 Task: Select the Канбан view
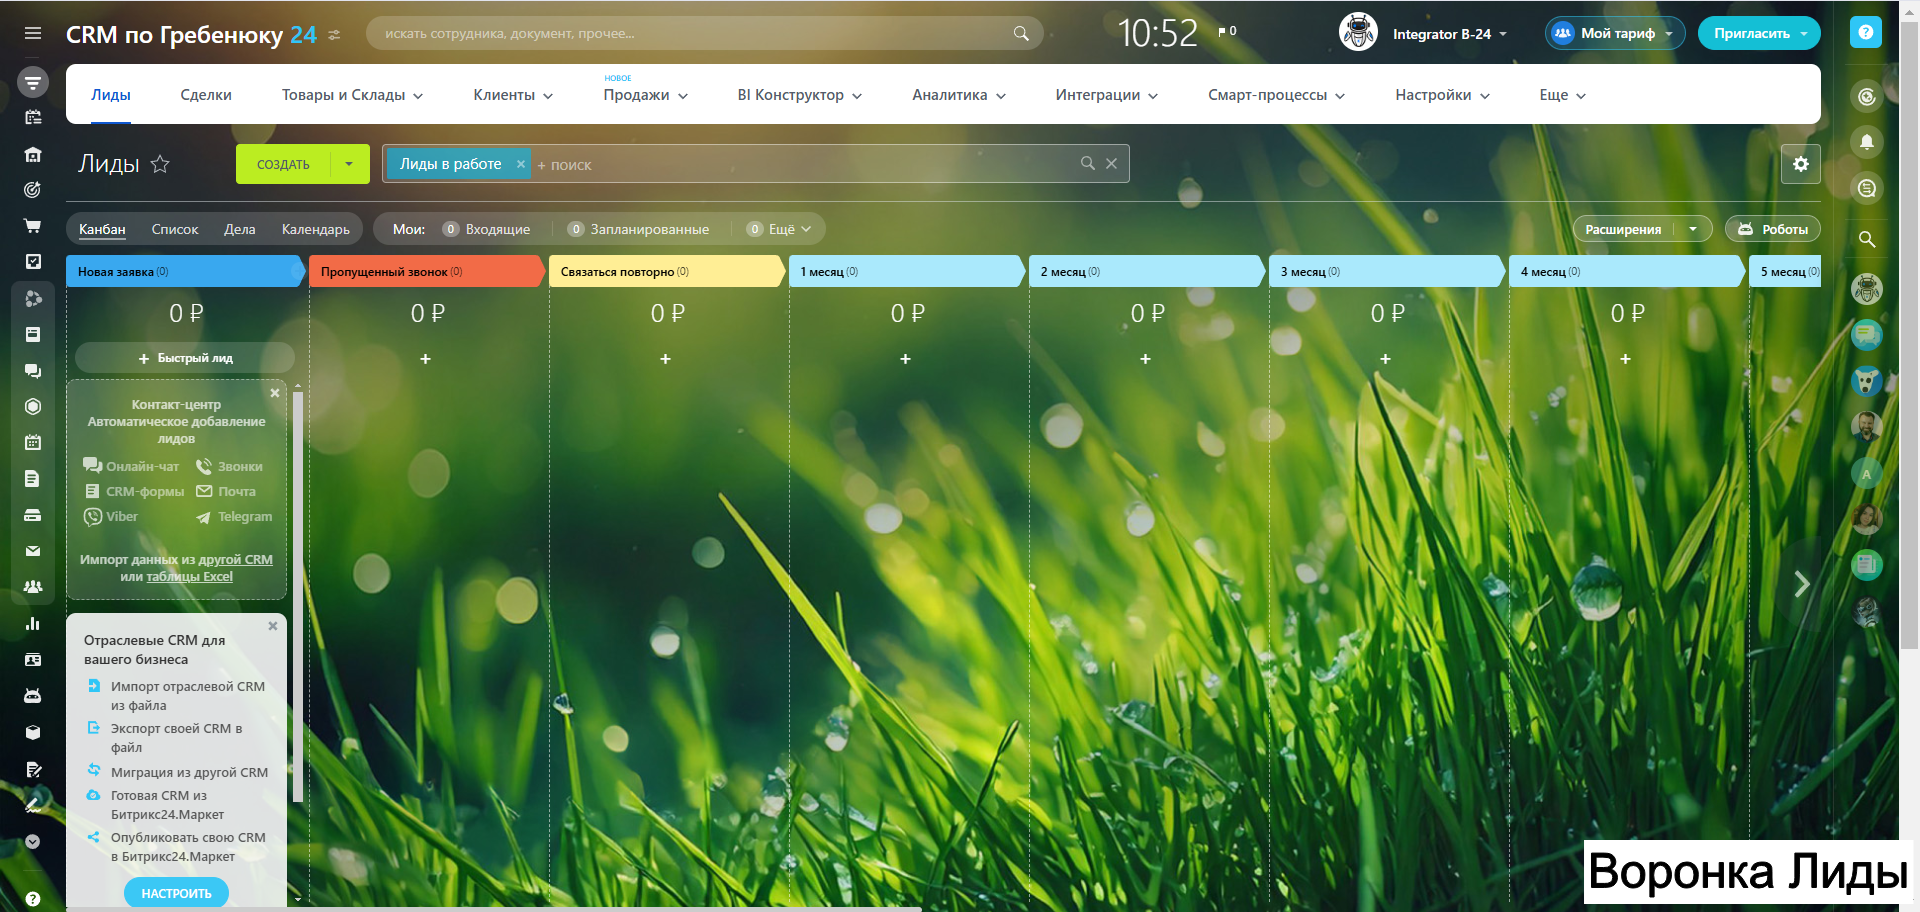pyautogui.click(x=102, y=229)
